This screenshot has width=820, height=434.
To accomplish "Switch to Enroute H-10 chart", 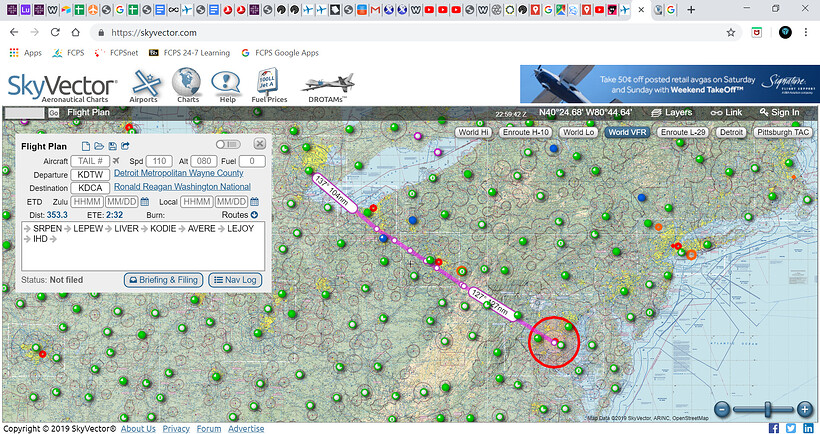I will 526,132.
